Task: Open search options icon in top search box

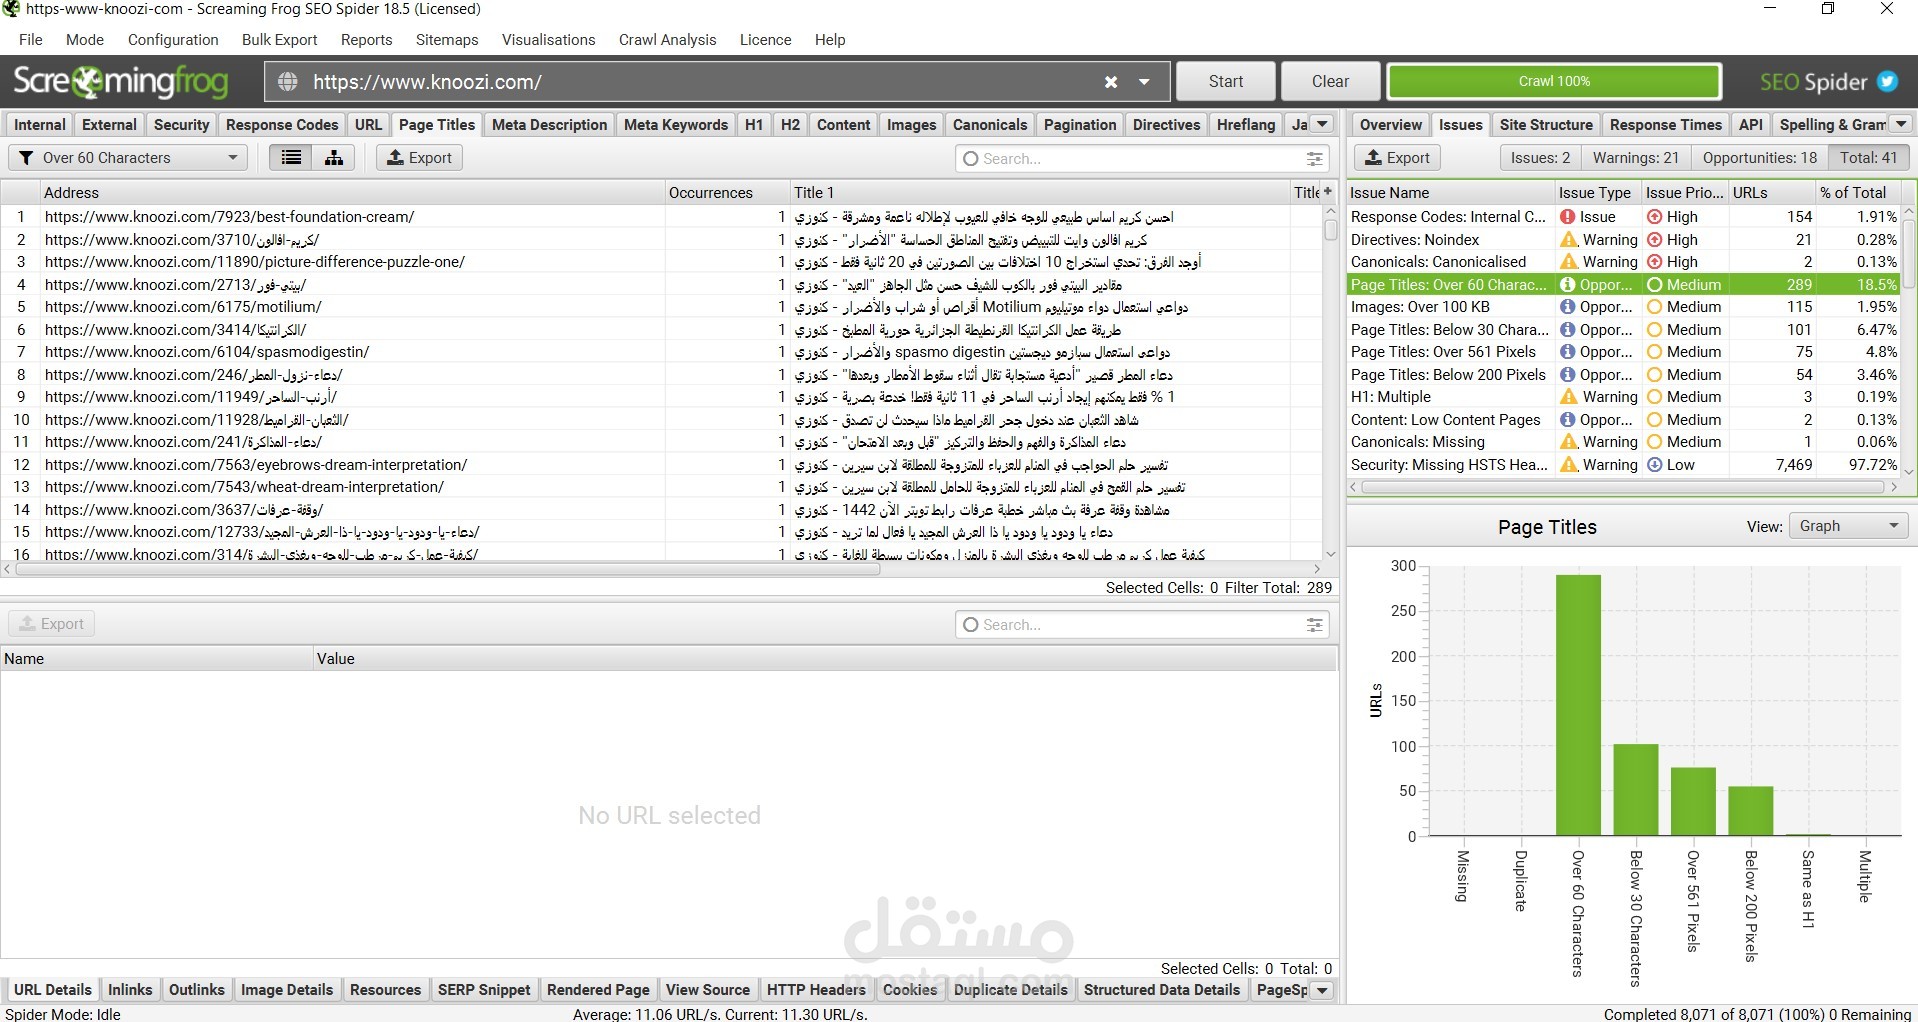Action: 1314,158
